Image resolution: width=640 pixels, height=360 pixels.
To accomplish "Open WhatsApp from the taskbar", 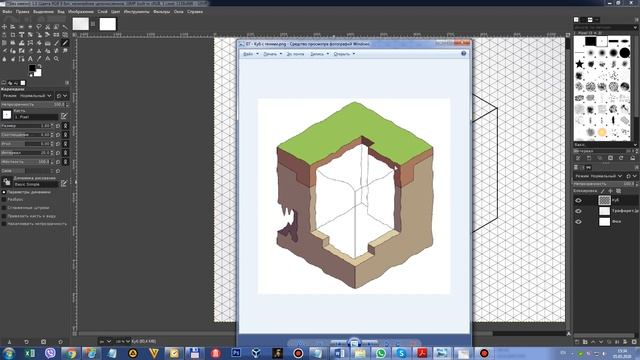I will click(x=380, y=353).
